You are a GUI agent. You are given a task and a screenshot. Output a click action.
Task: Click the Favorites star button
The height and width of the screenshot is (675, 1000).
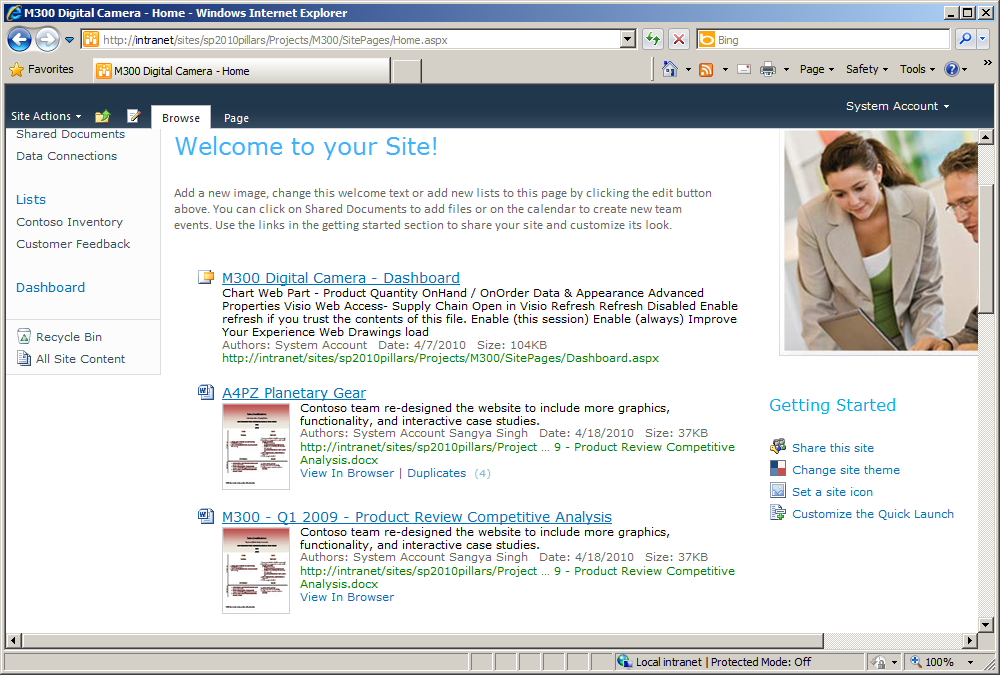pyautogui.click(x=42, y=70)
